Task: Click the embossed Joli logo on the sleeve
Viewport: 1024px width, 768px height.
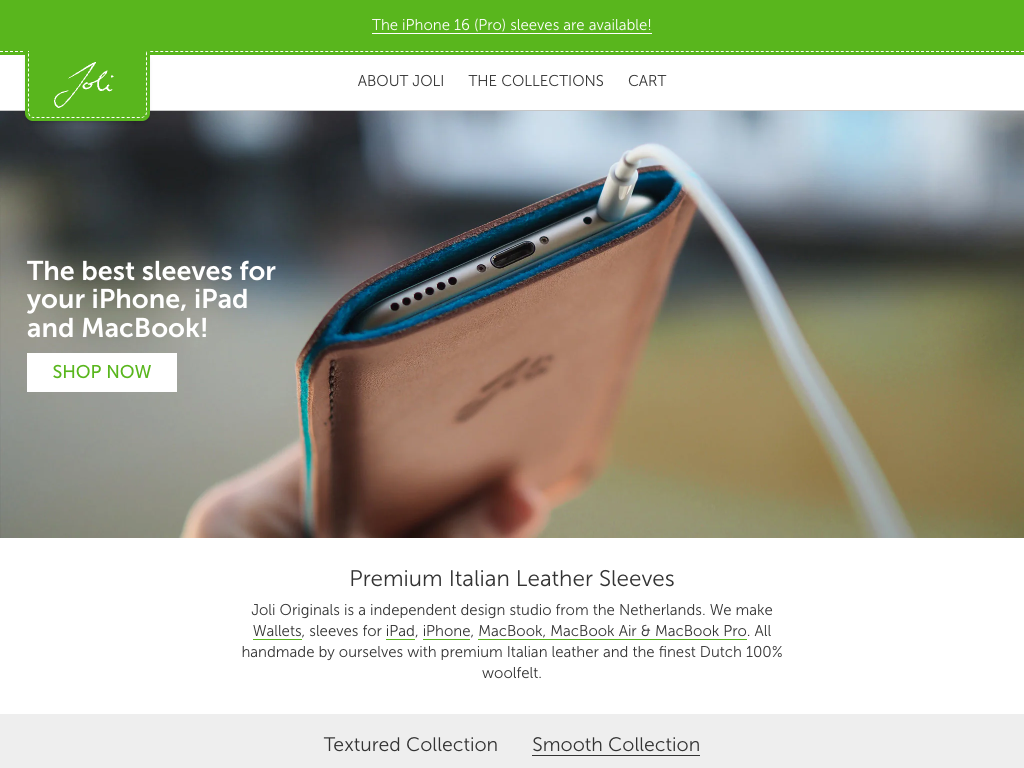Action: [504, 387]
